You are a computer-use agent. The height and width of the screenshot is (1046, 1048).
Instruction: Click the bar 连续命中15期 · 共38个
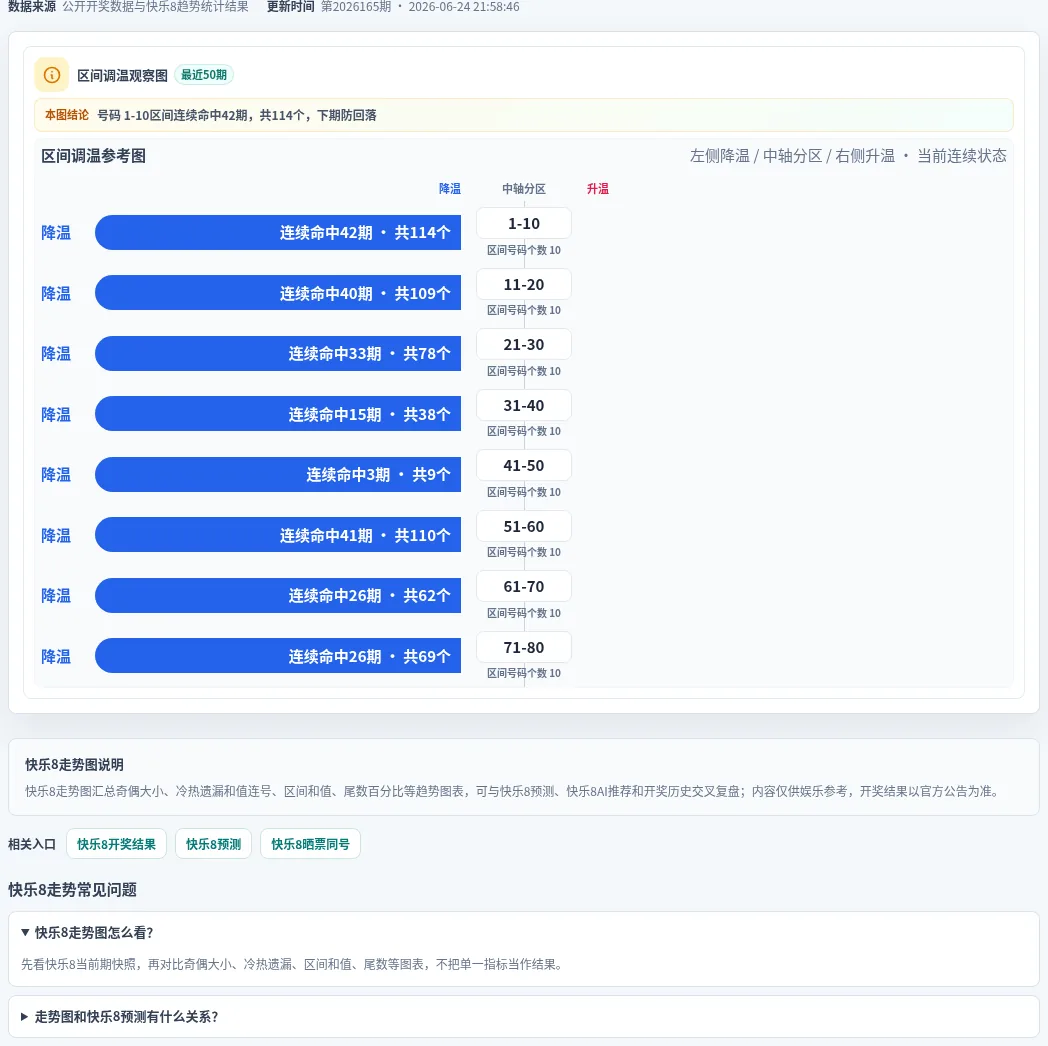click(278, 414)
